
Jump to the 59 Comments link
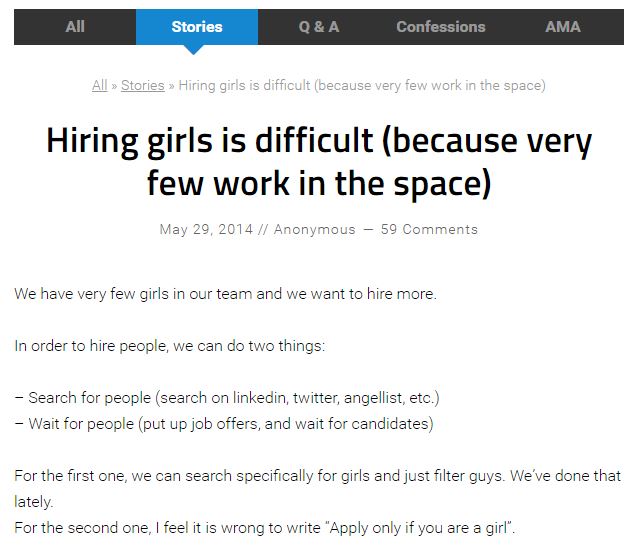pyautogui.click(x=429, y=229)
